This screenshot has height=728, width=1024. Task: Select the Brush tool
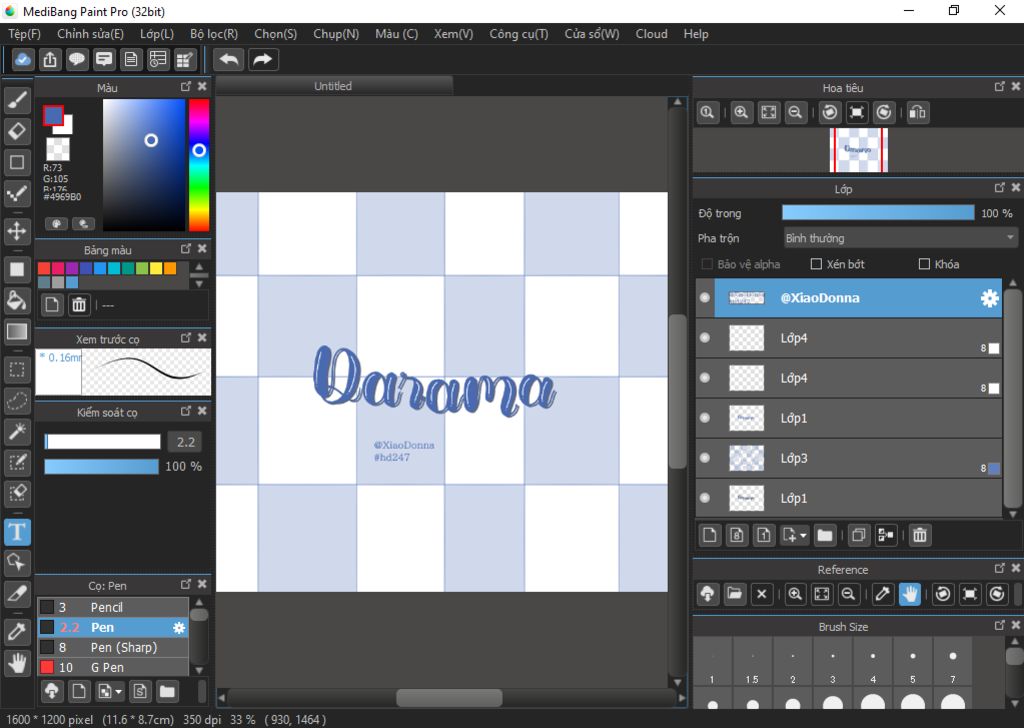(17, 100)
